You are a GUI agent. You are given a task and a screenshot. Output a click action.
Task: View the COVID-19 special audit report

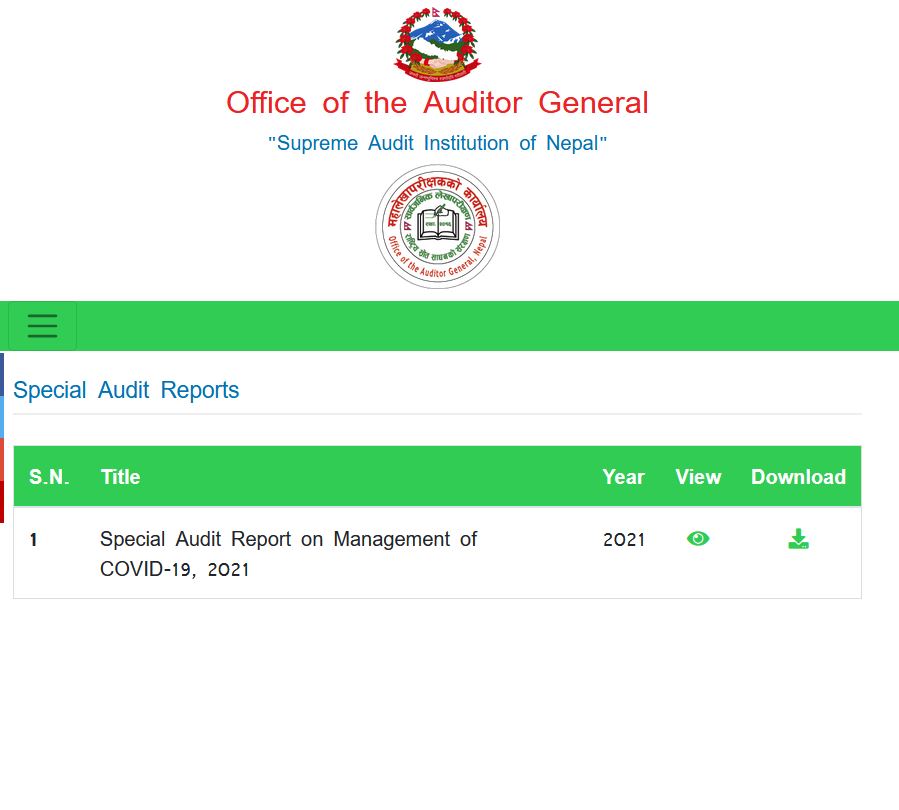point(698,539)
